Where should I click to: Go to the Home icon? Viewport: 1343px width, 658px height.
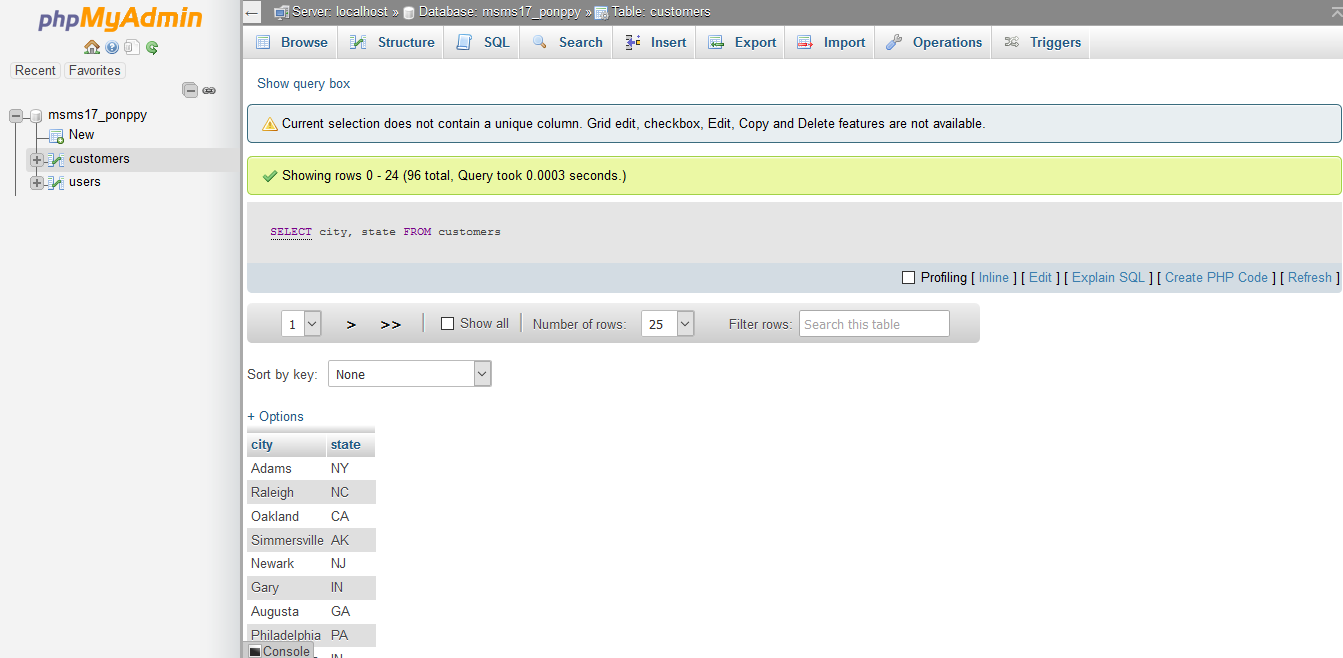click(92, 47)
